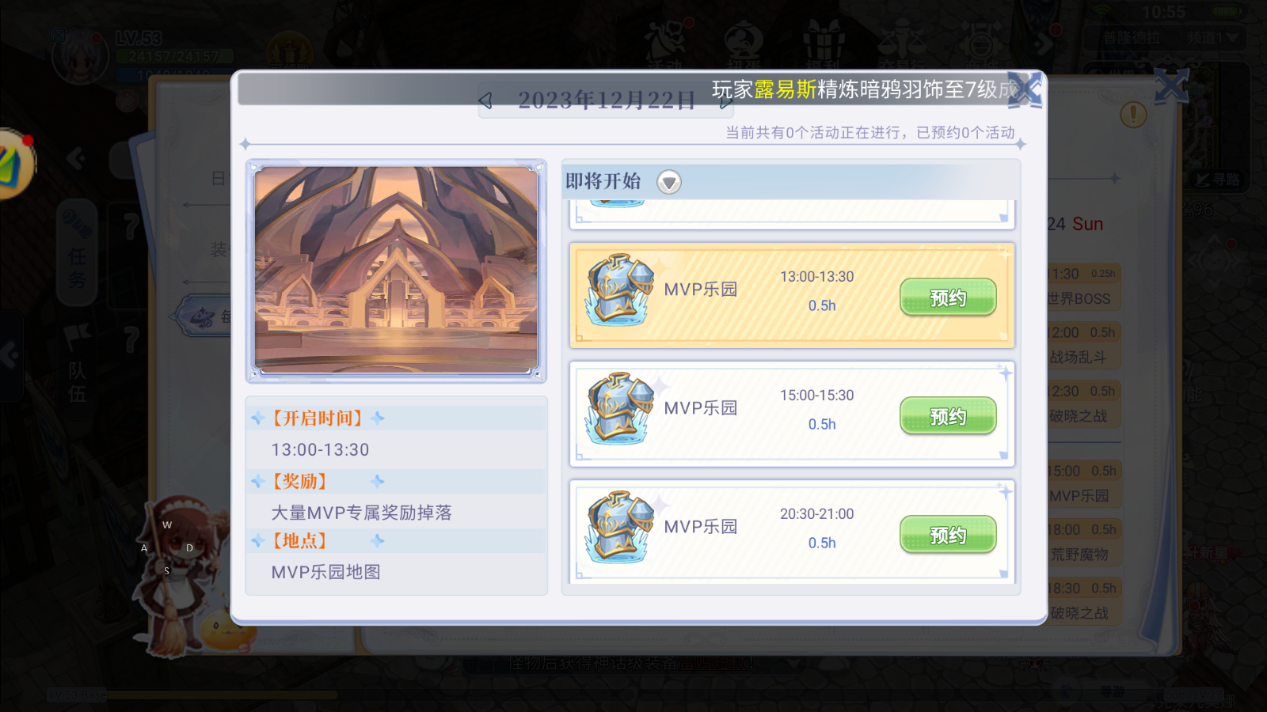The image size is (1267, 712).
Task: Click the MVP乐园 armor icon at 13:00
Action: (x=620, y=290)
